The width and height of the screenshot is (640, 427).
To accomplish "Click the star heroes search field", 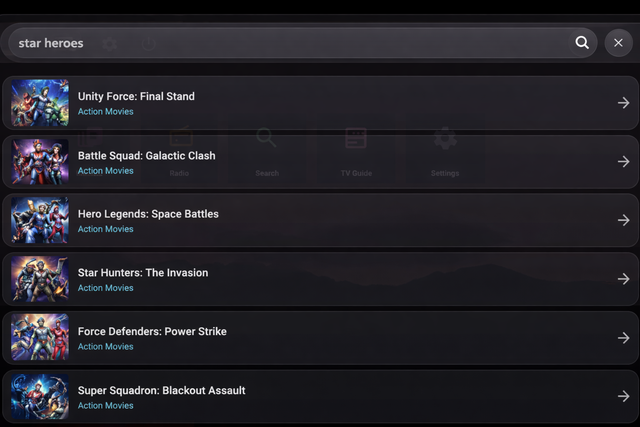I will point(290,43).
